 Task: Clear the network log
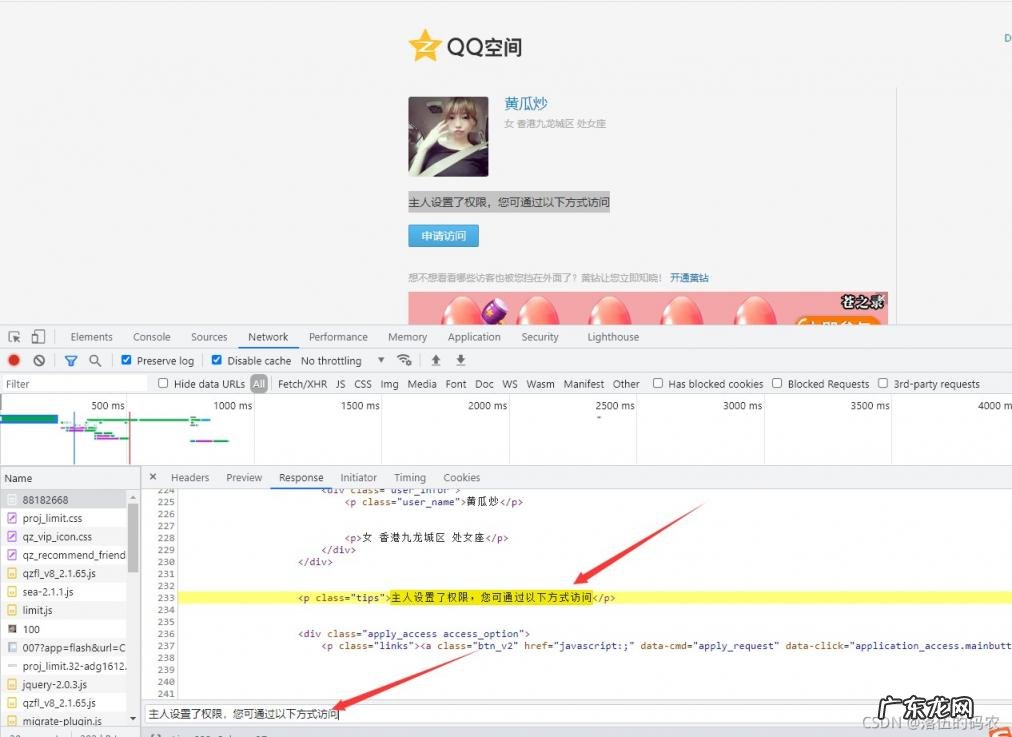pos(39,361)
